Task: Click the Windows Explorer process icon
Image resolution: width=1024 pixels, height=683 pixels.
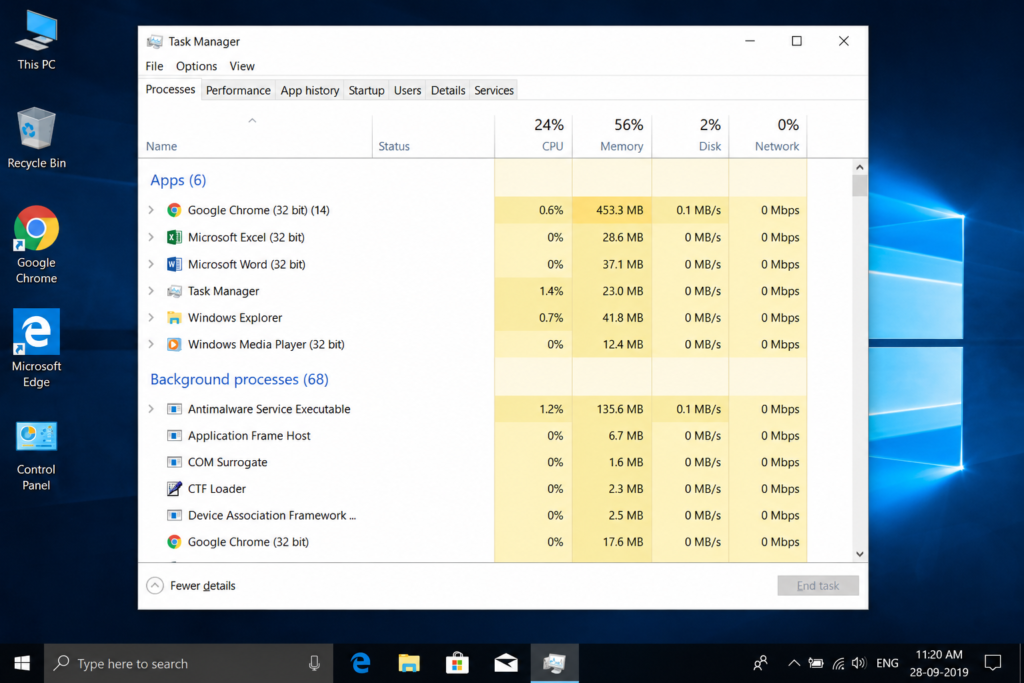Action: 174,318
